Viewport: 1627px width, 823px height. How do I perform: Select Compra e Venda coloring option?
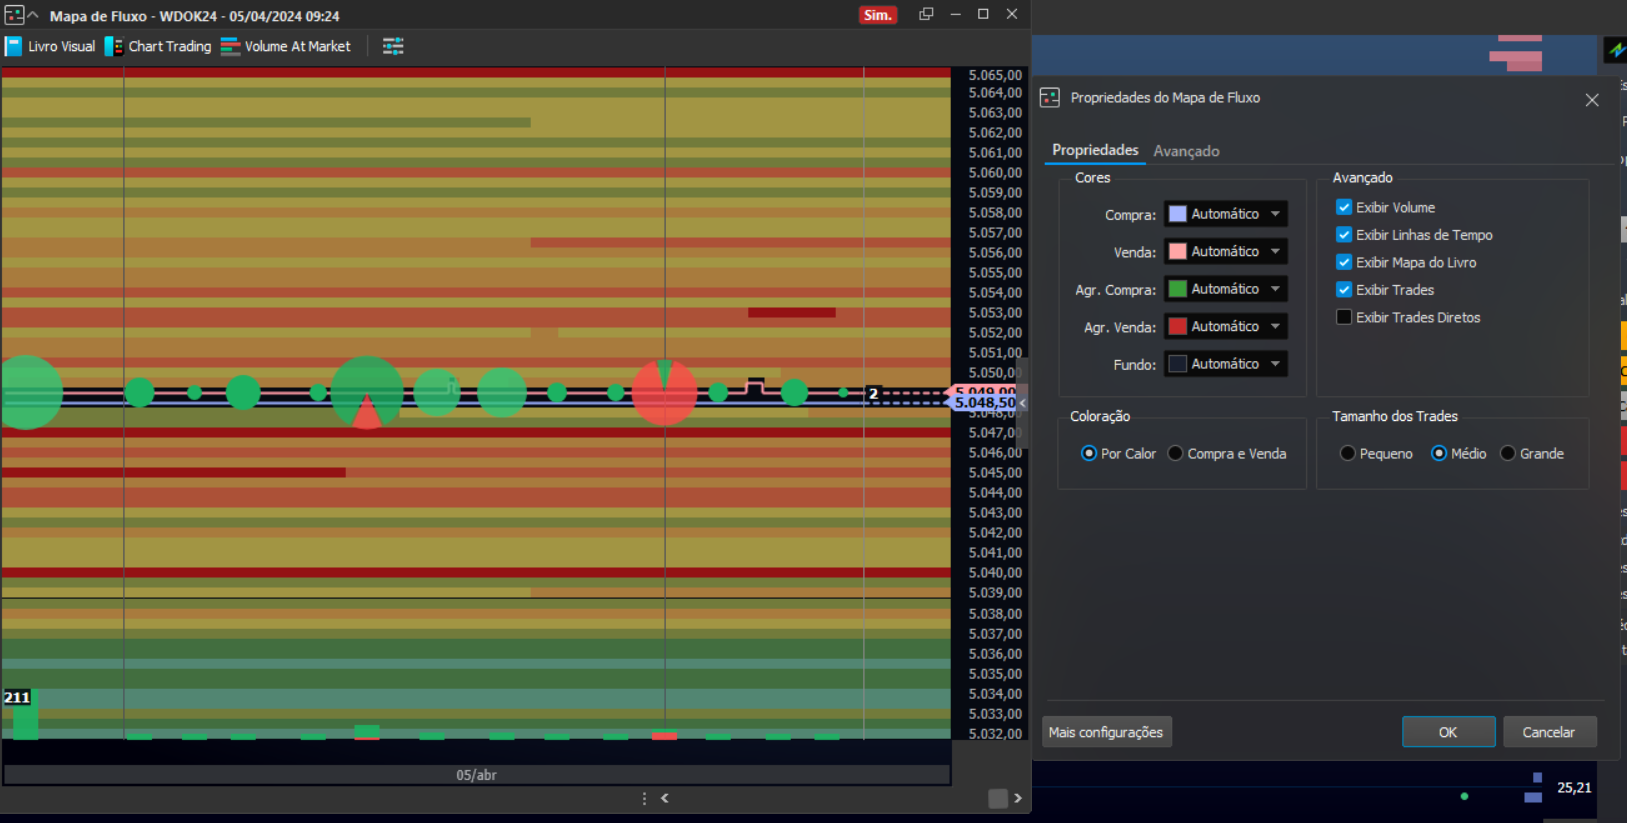tap(1176, 453)
